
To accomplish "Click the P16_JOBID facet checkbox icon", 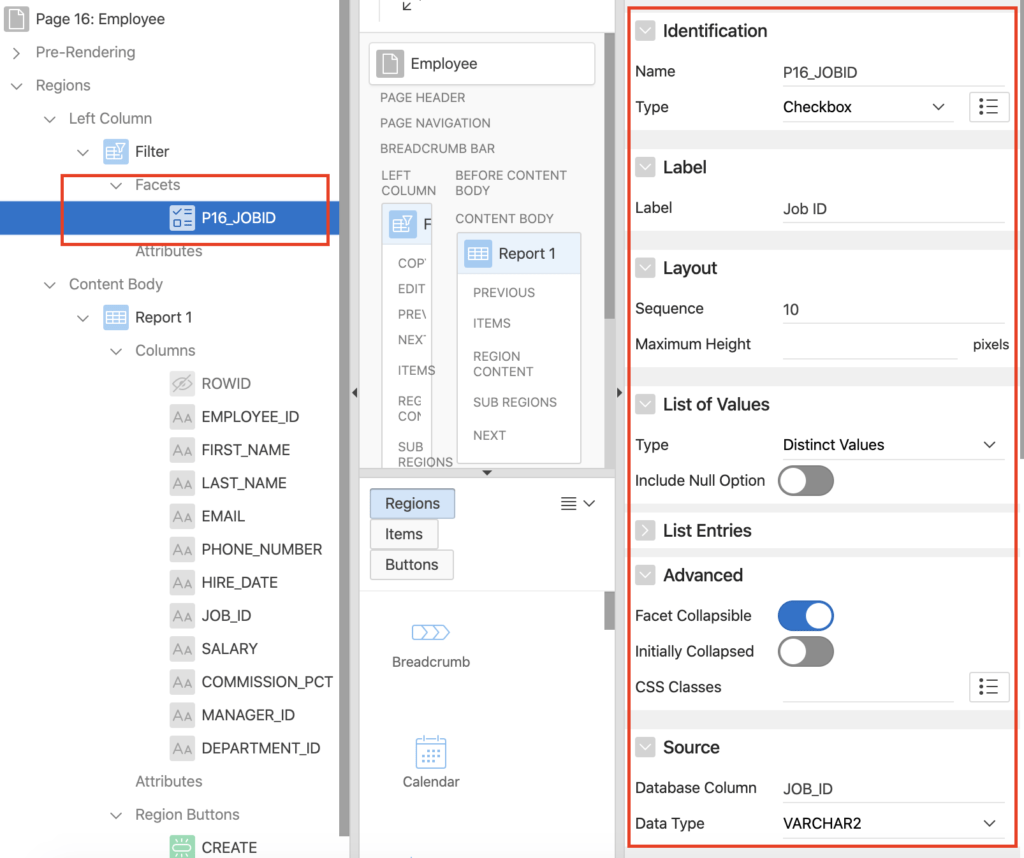I will pyautogui.click(x=182, y=217).
